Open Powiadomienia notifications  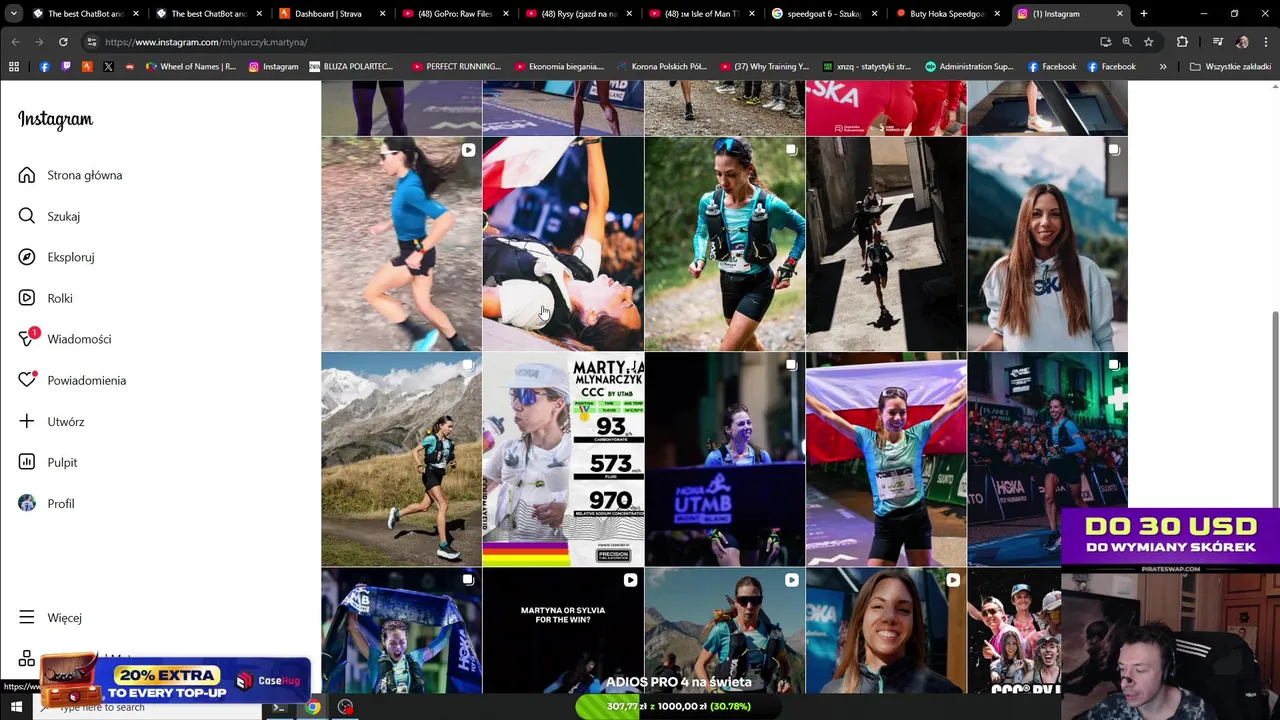click(72, 380)
